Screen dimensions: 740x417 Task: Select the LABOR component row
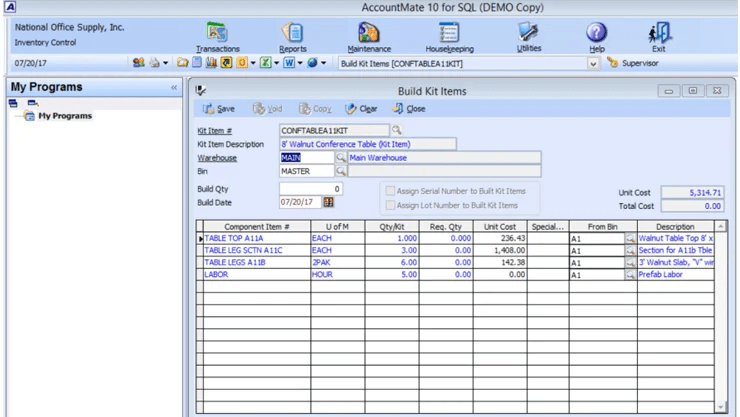point(455,274)
